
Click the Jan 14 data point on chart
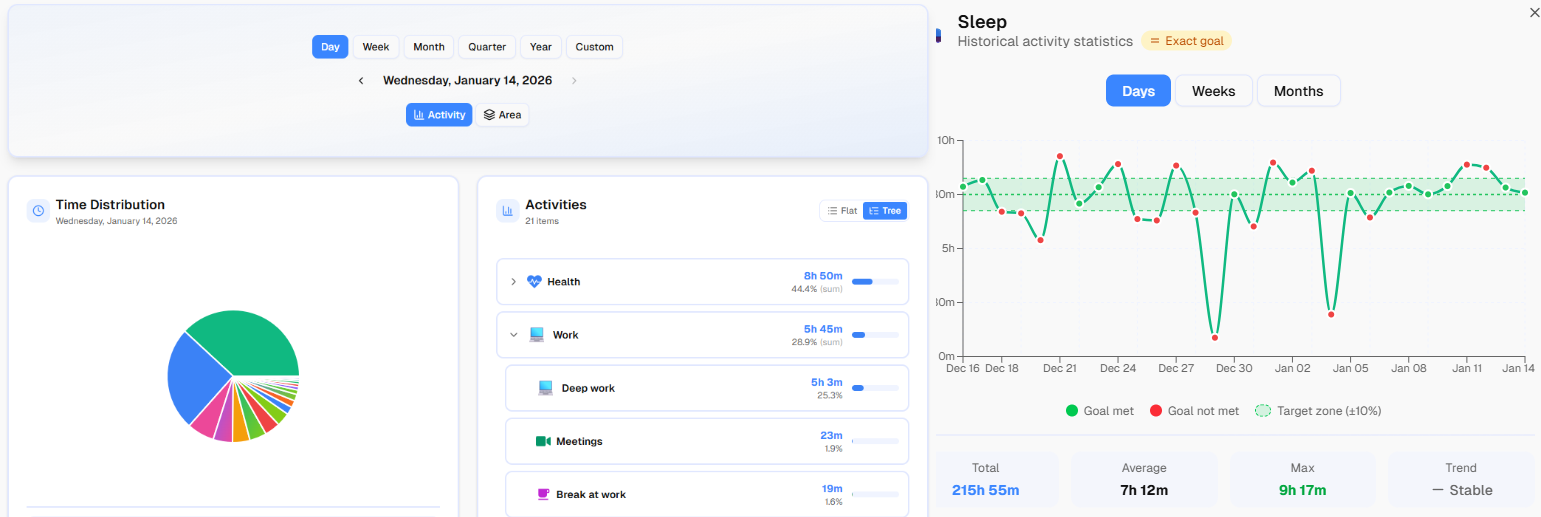(1524, 192)
